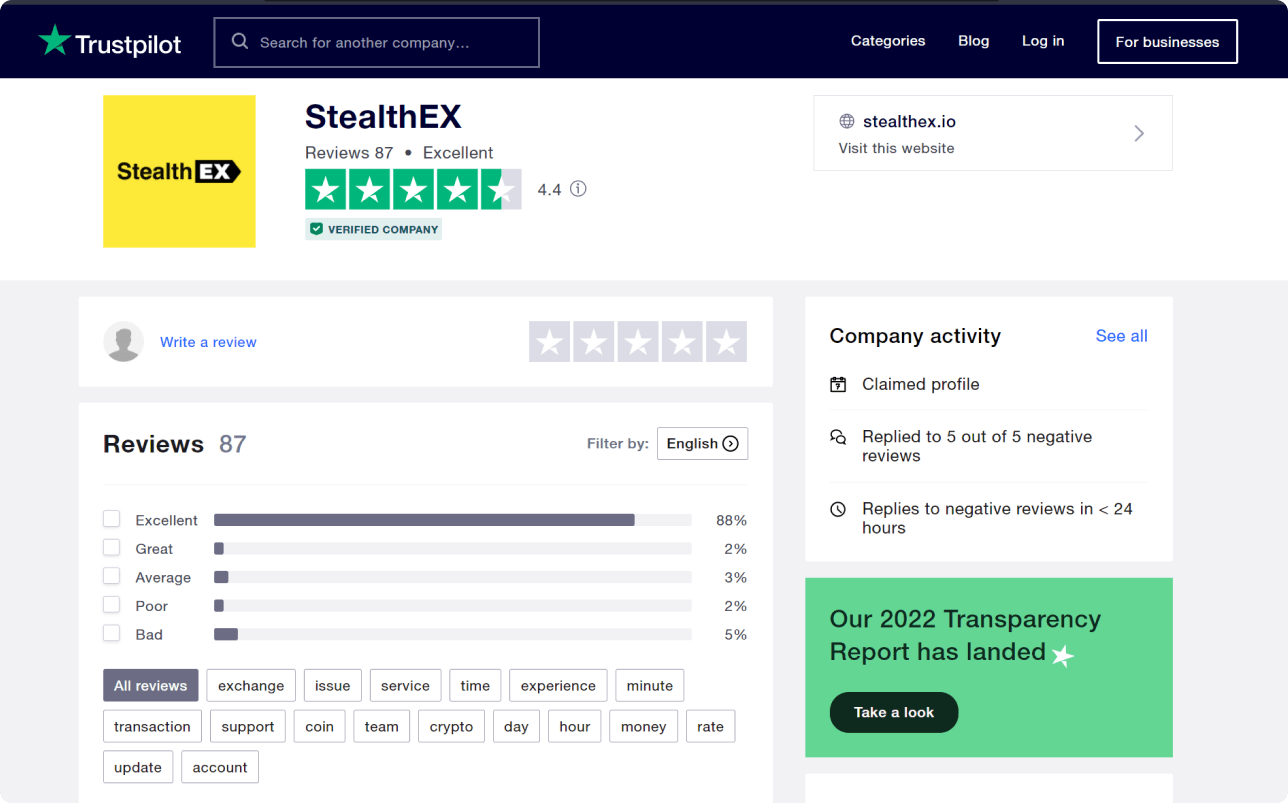Filter reviews by experience tag

[x=558, y=685]
